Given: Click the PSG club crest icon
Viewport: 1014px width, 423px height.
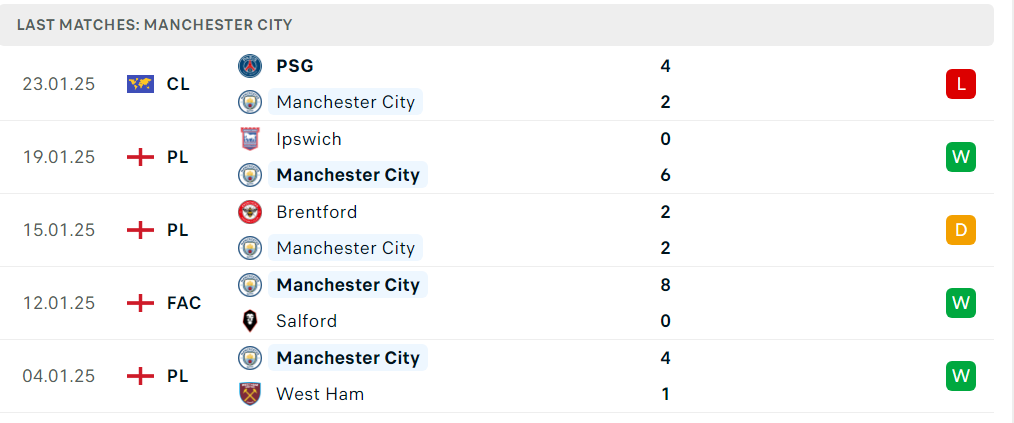Looking at the screenshot, I should coord(250,66).
